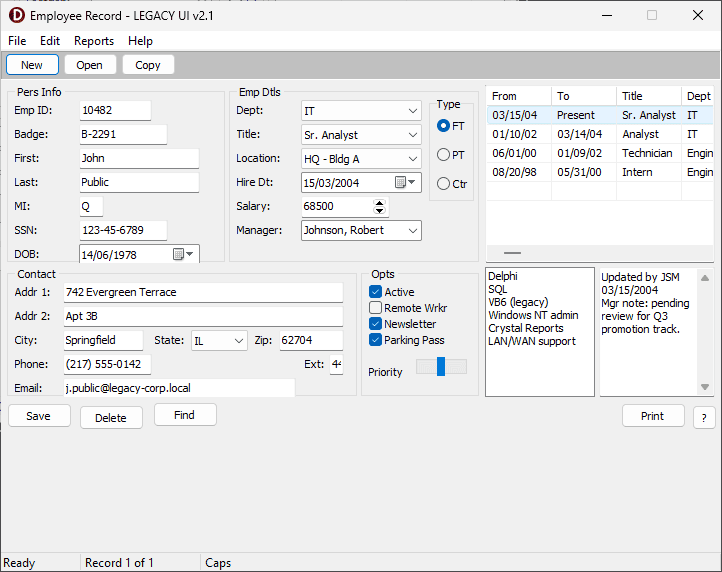This screenshot has width=722, height=572.
Task: Open the Reports menu
Action: [x=94, y=41]
